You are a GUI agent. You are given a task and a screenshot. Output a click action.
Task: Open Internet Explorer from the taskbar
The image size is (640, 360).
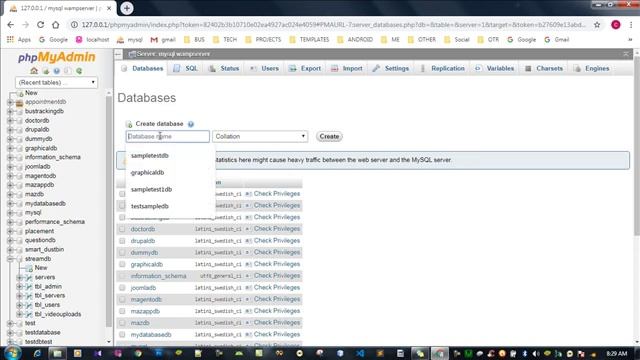coord(37,353)
